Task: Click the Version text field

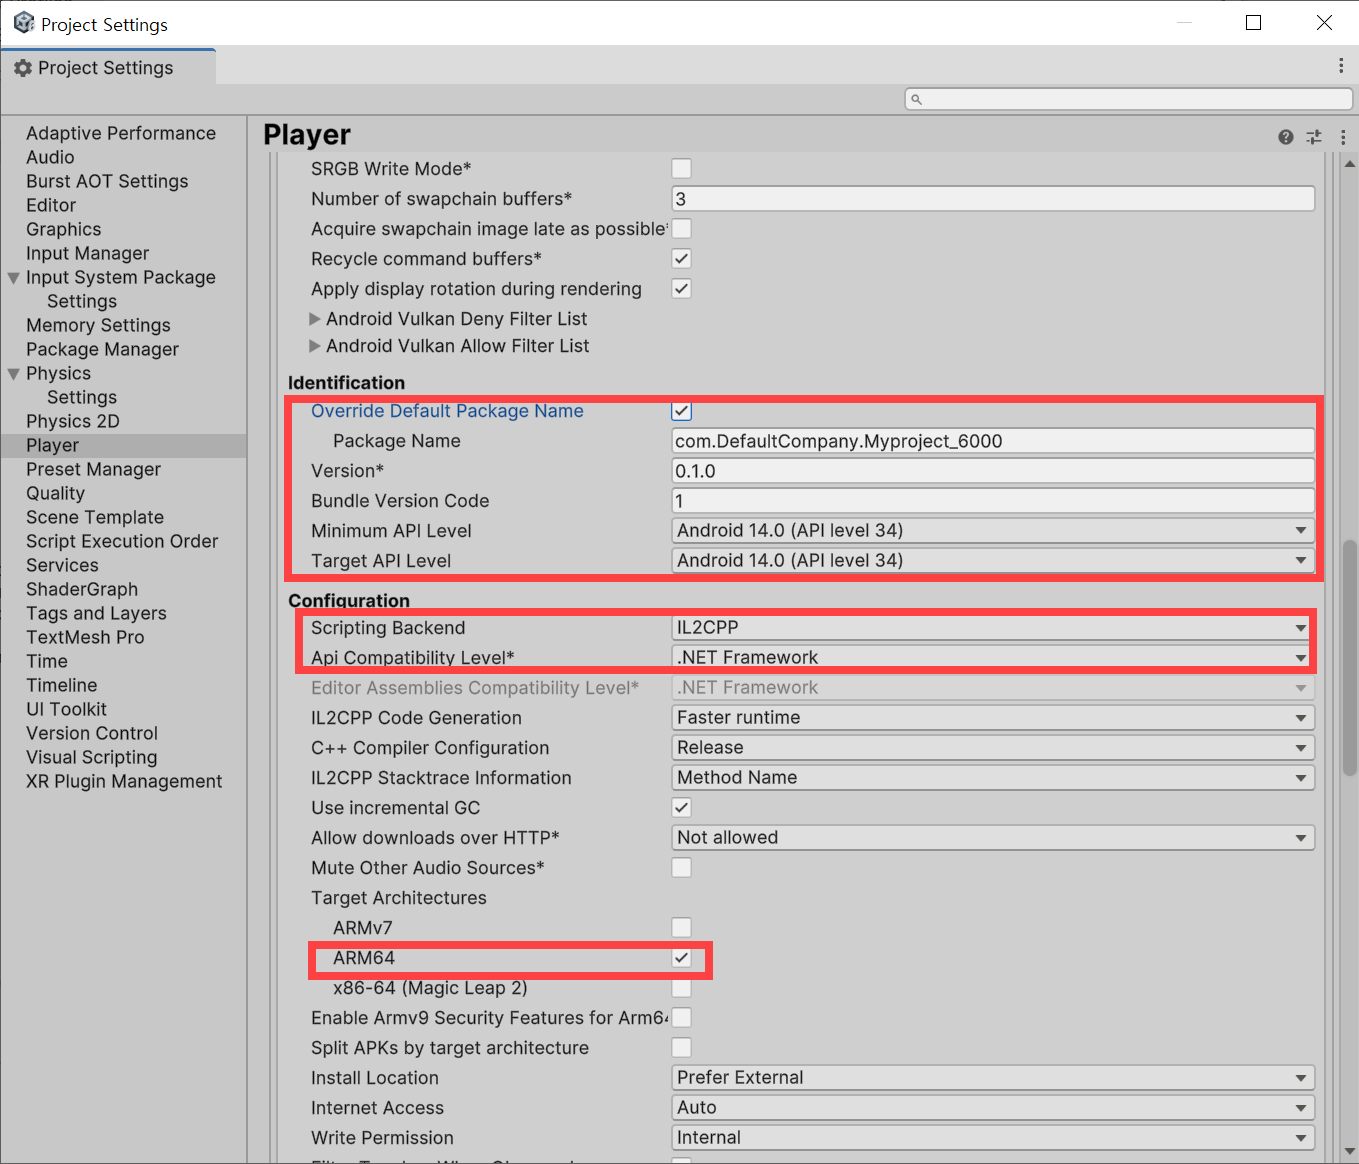Action: (x=993, y=471)
